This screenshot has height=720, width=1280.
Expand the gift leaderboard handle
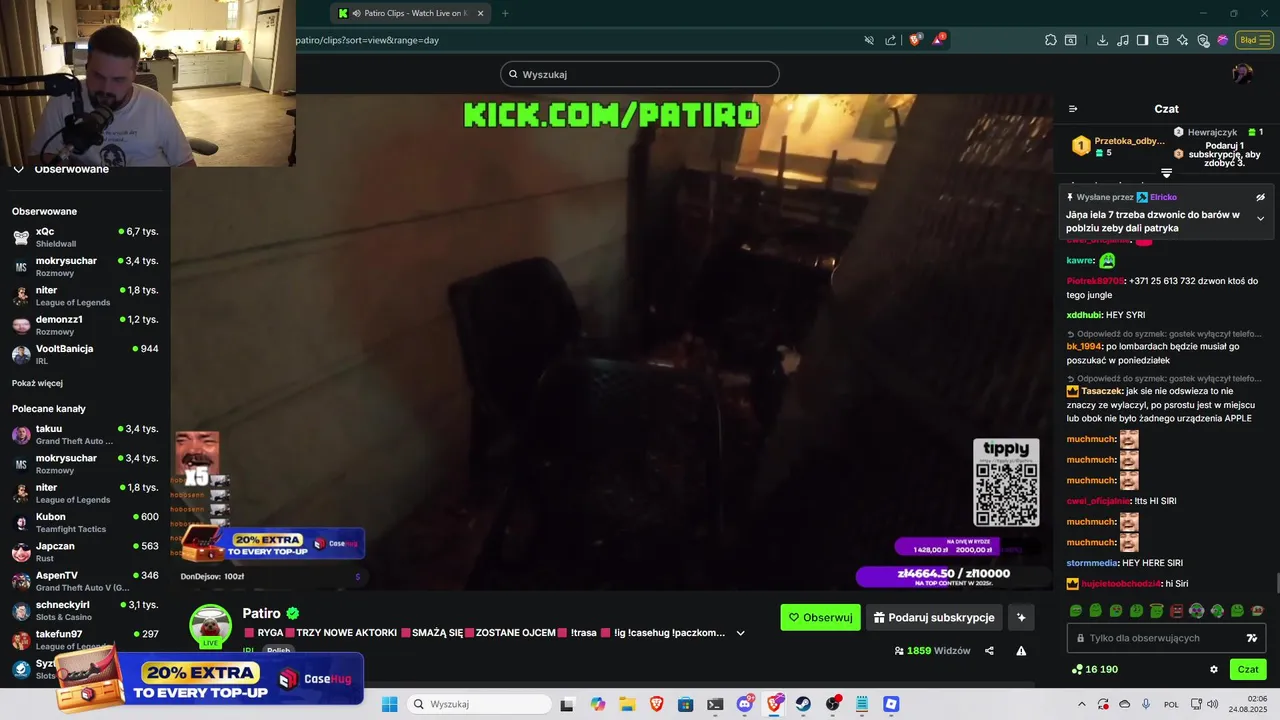pyautogui.click(x=1166, y=174)
